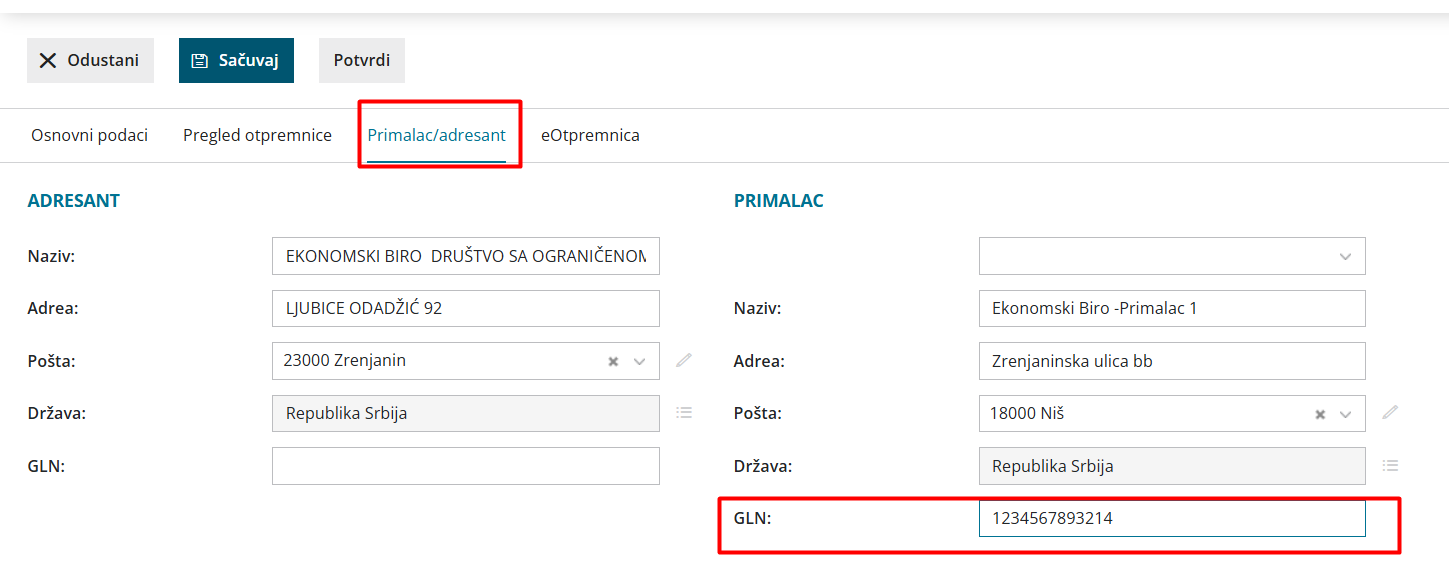Click the Primalac Adrea field Zrenjaninska ulica bb

[x=1172, y=361]
